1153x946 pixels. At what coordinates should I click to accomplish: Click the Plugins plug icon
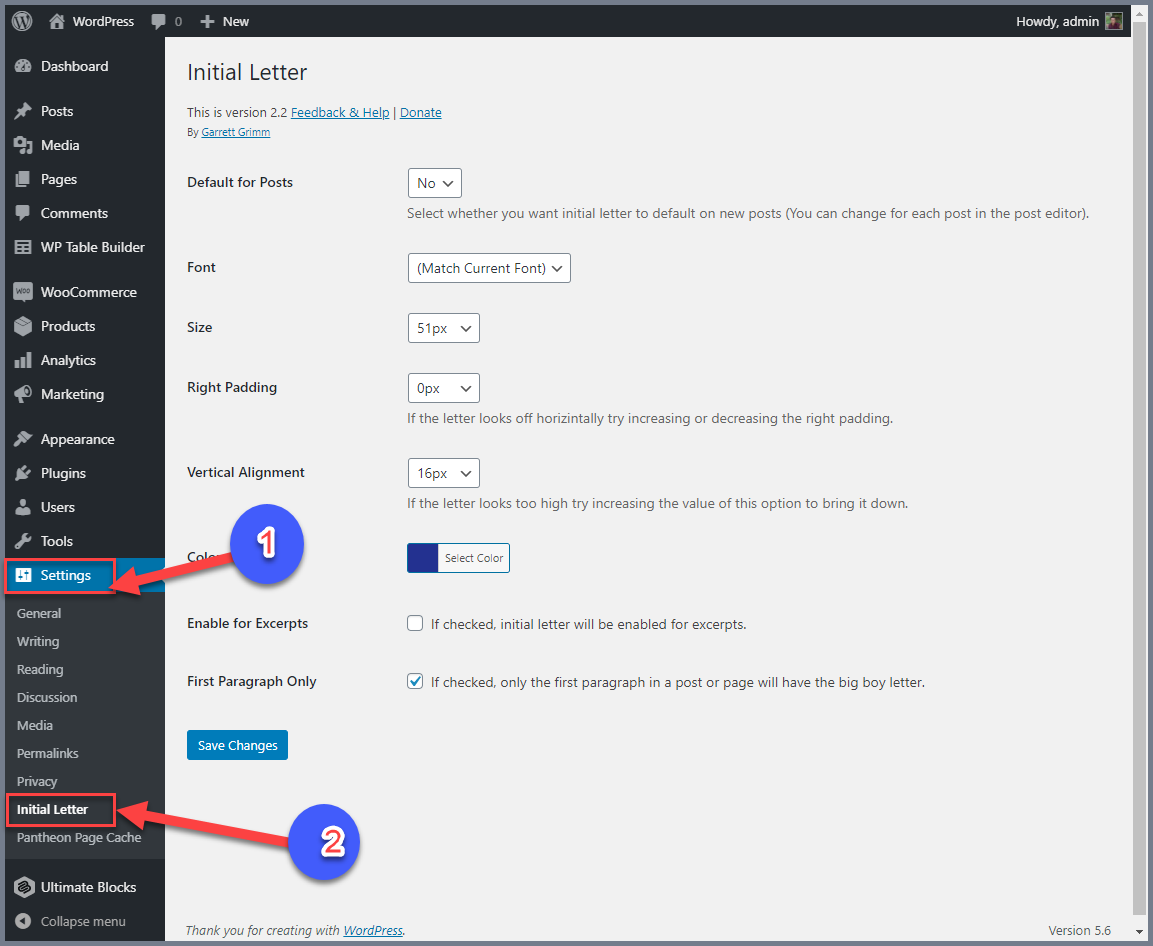tap(24, 473)
